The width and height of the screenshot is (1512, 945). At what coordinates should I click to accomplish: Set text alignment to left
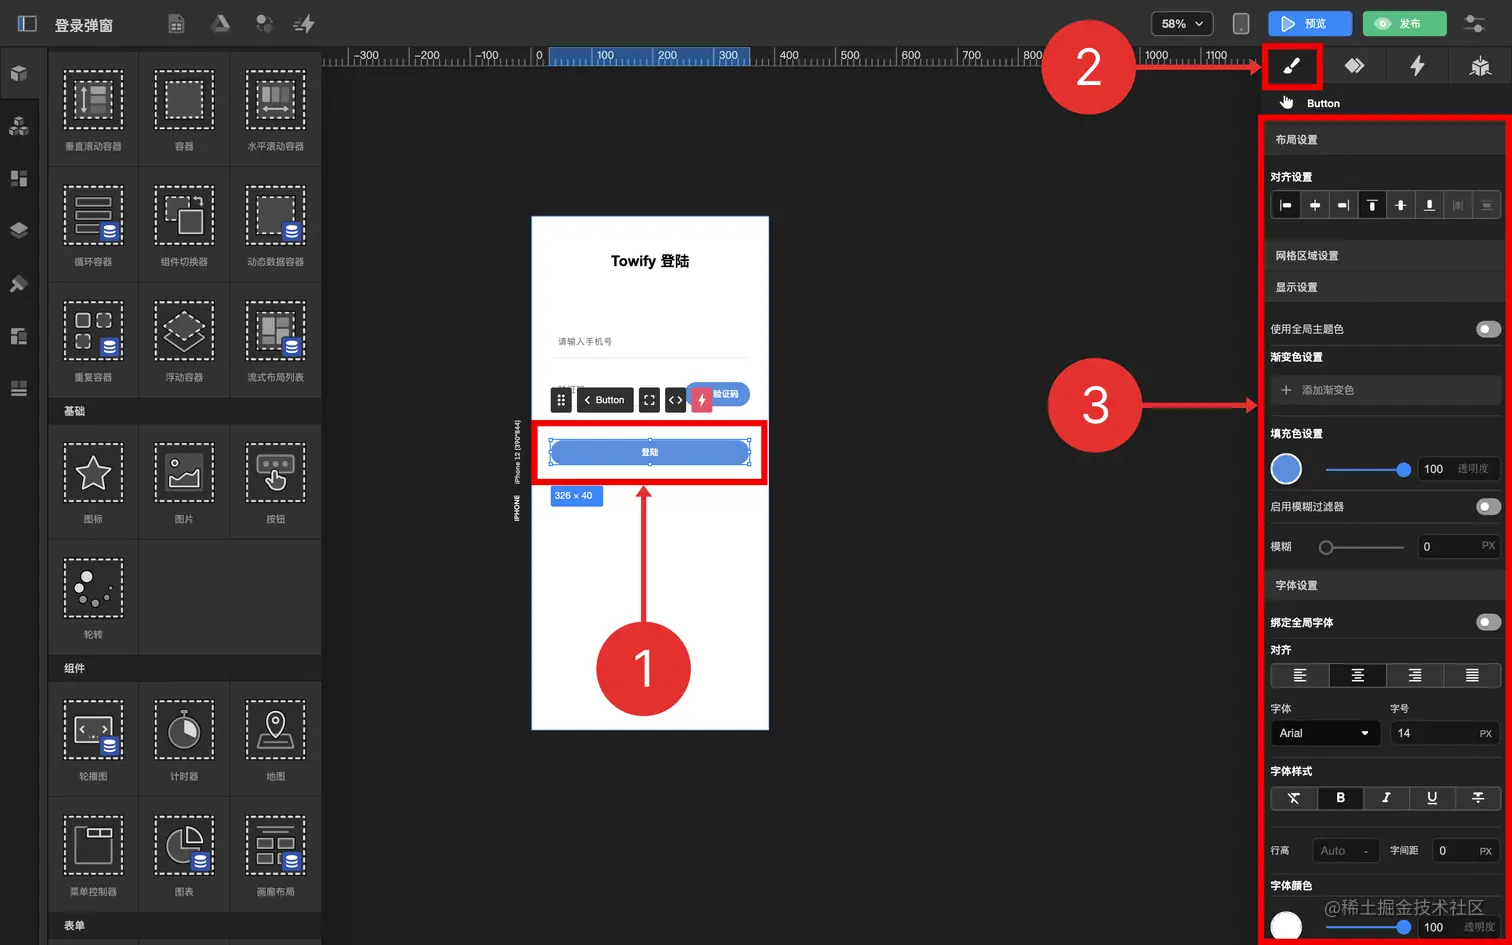(1300, 676)
